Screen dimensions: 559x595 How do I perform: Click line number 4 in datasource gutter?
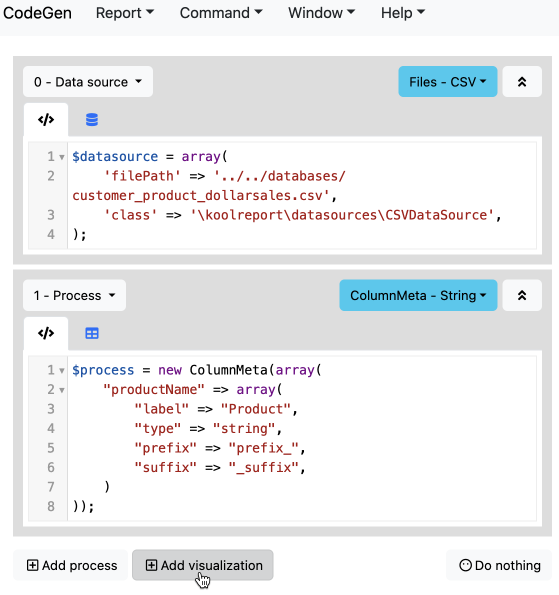pos(51,235)
